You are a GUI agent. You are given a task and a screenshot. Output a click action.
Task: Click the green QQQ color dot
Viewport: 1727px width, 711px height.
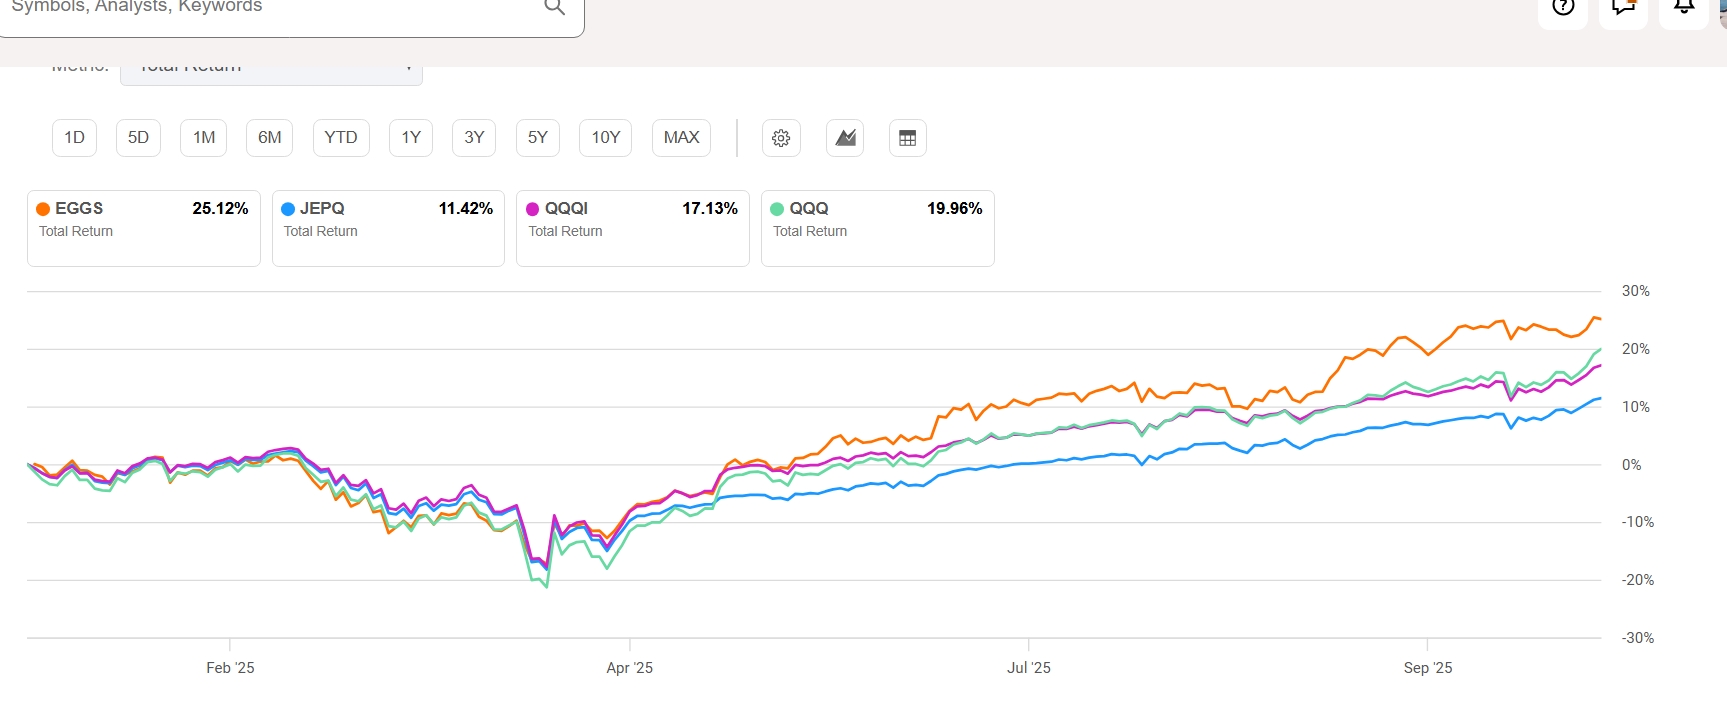(x=777, y=209)
